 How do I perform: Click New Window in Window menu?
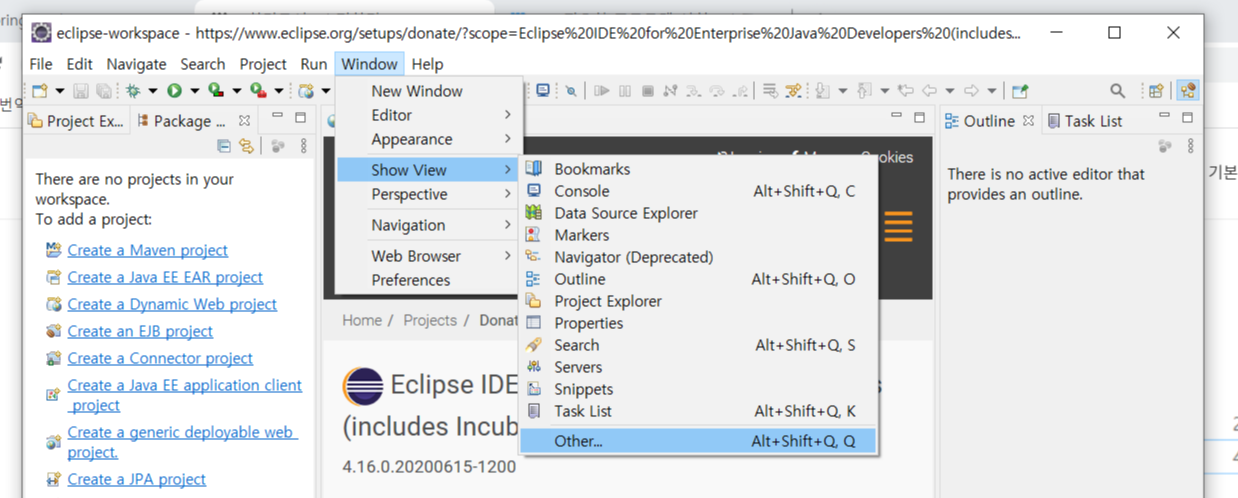[428, 91]
